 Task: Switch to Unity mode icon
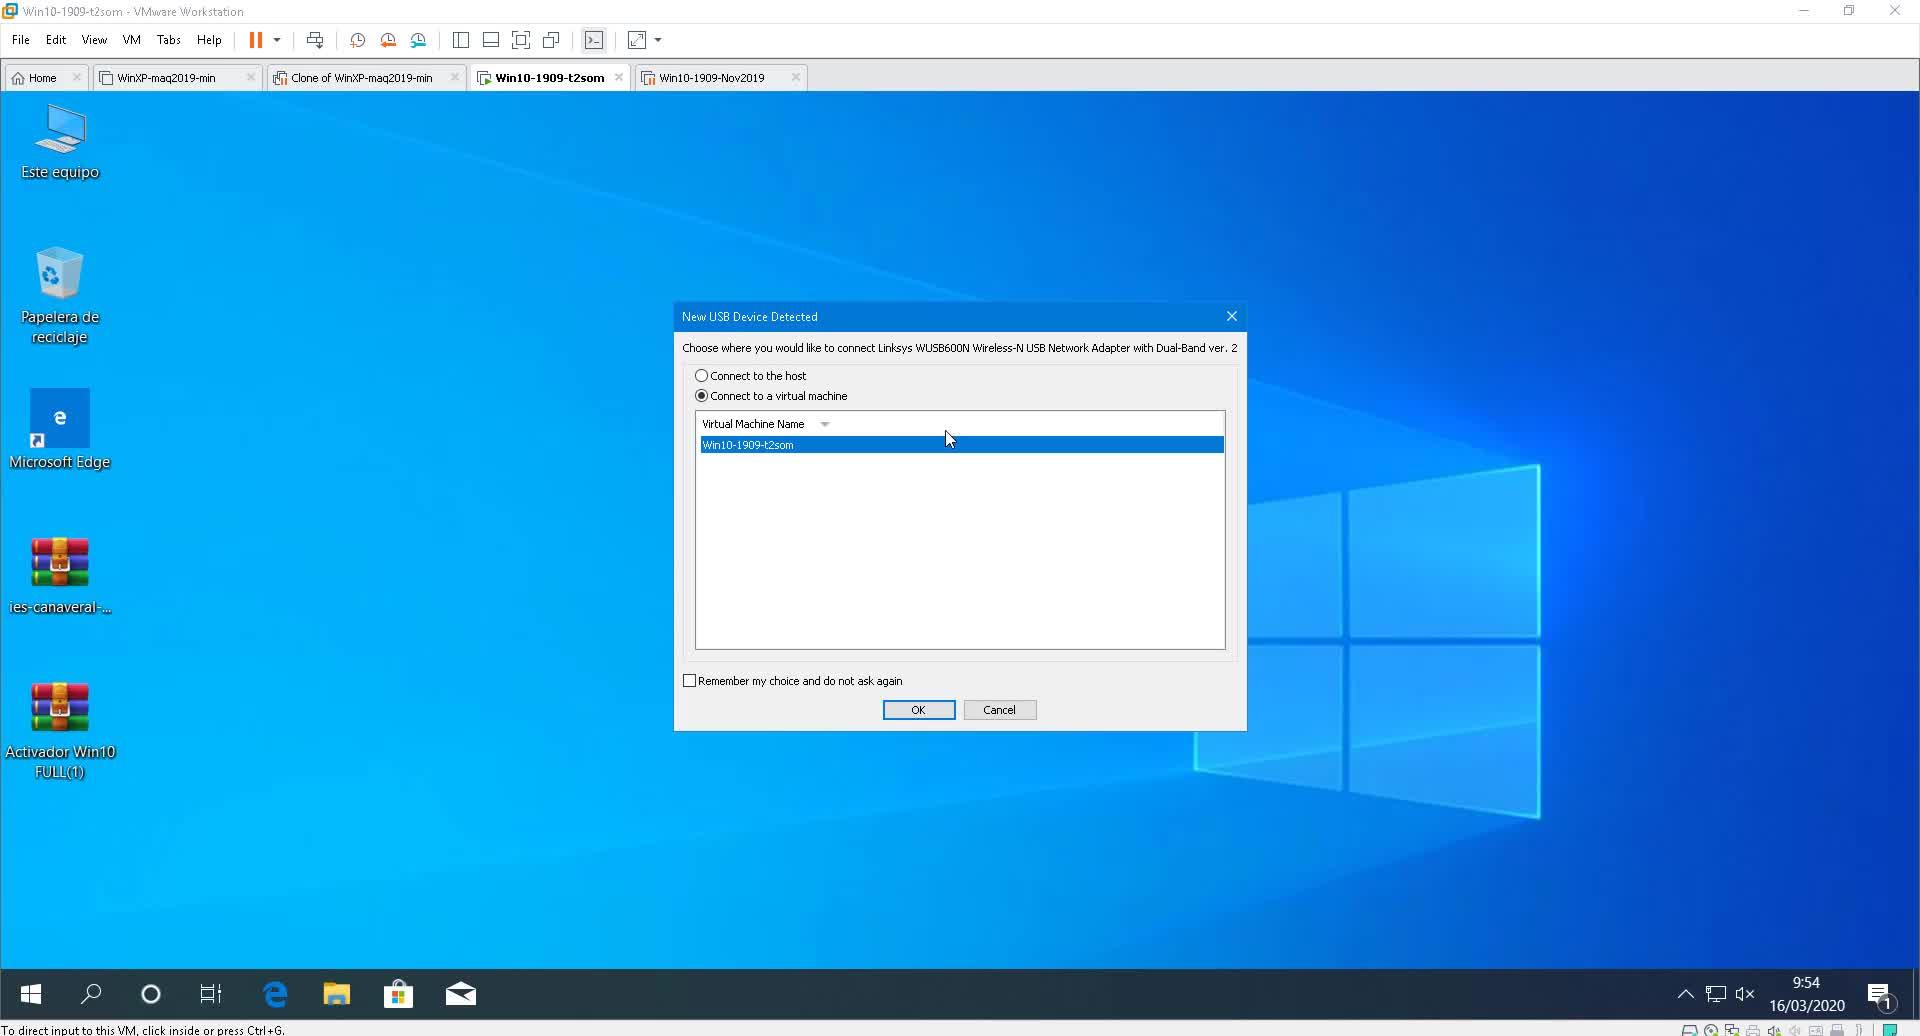tap(551, 40)
